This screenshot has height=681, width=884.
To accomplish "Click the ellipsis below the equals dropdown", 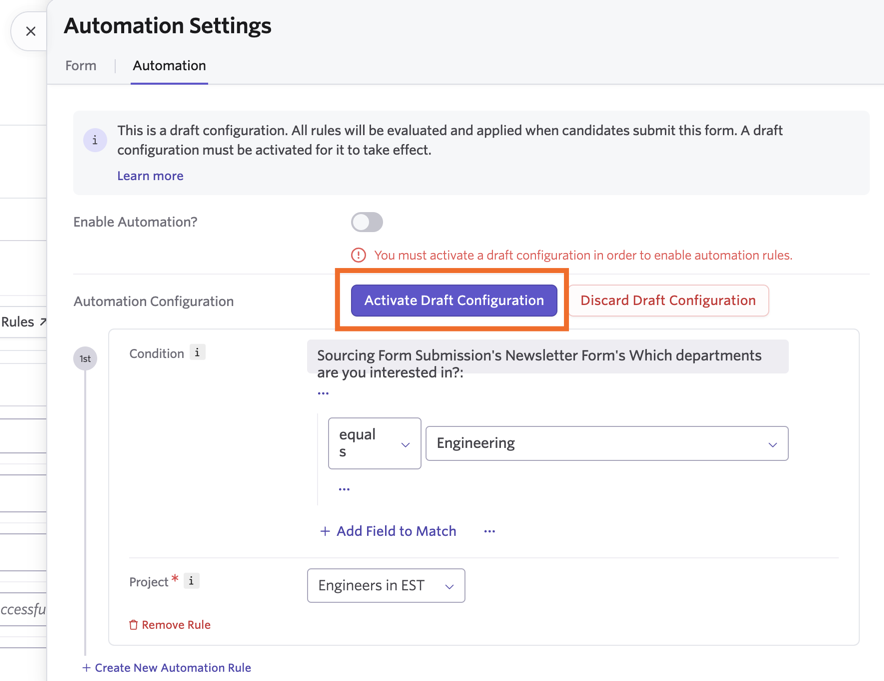I will point(344,489).
